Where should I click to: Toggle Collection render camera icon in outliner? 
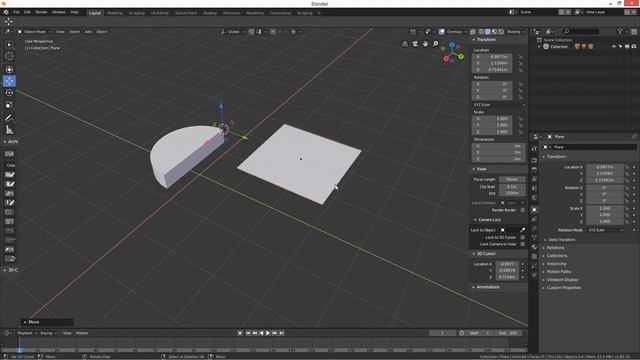click(634, 47)
